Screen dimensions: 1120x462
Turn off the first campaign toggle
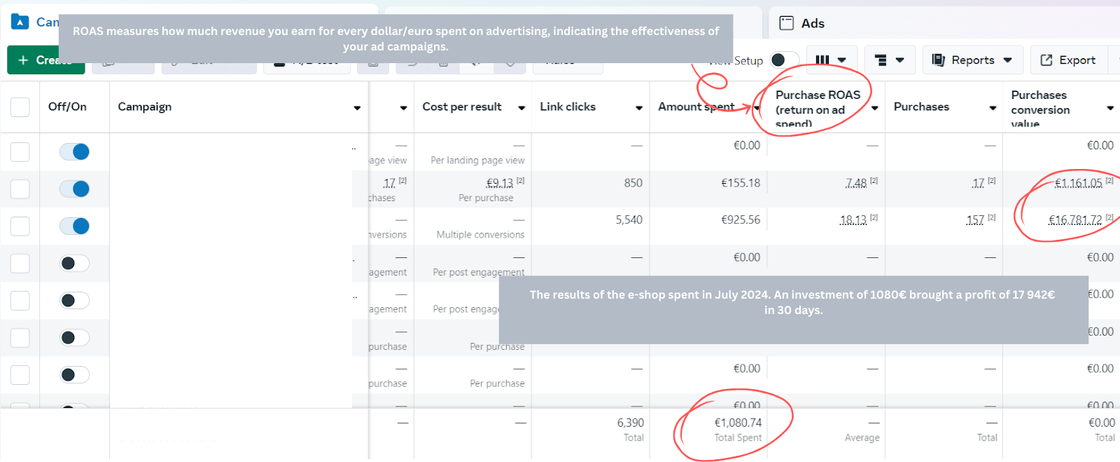[74, 152]
